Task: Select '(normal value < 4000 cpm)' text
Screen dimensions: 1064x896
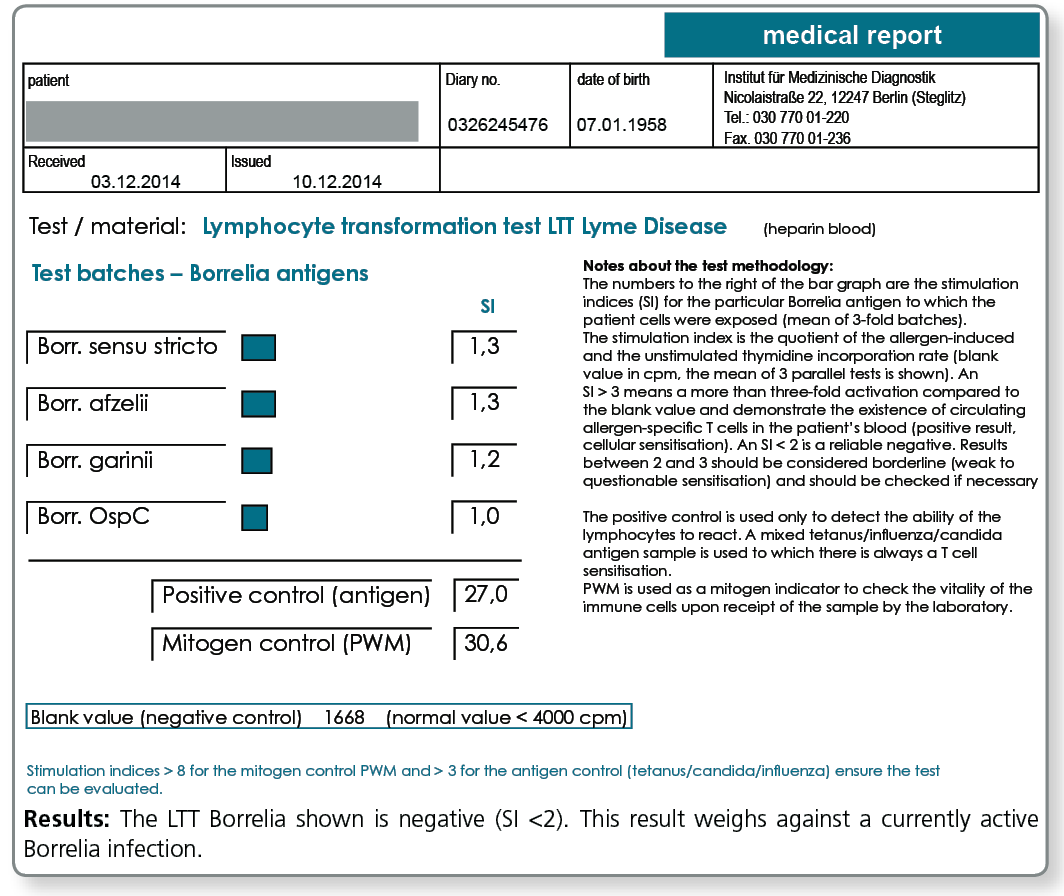Action: pyautogui.click(x=506, y=717)
